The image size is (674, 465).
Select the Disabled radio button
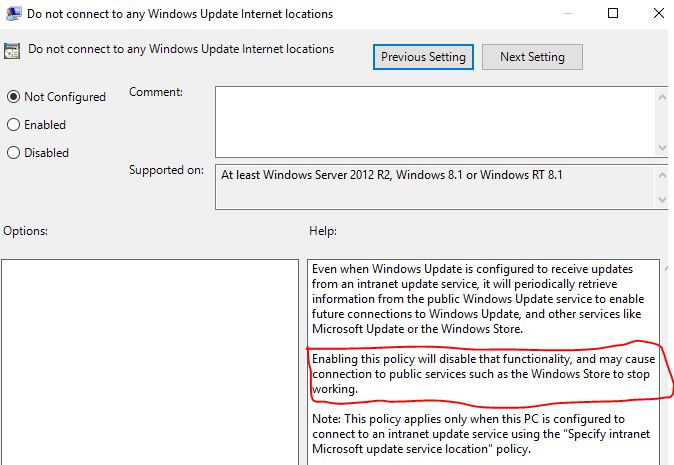13,153
